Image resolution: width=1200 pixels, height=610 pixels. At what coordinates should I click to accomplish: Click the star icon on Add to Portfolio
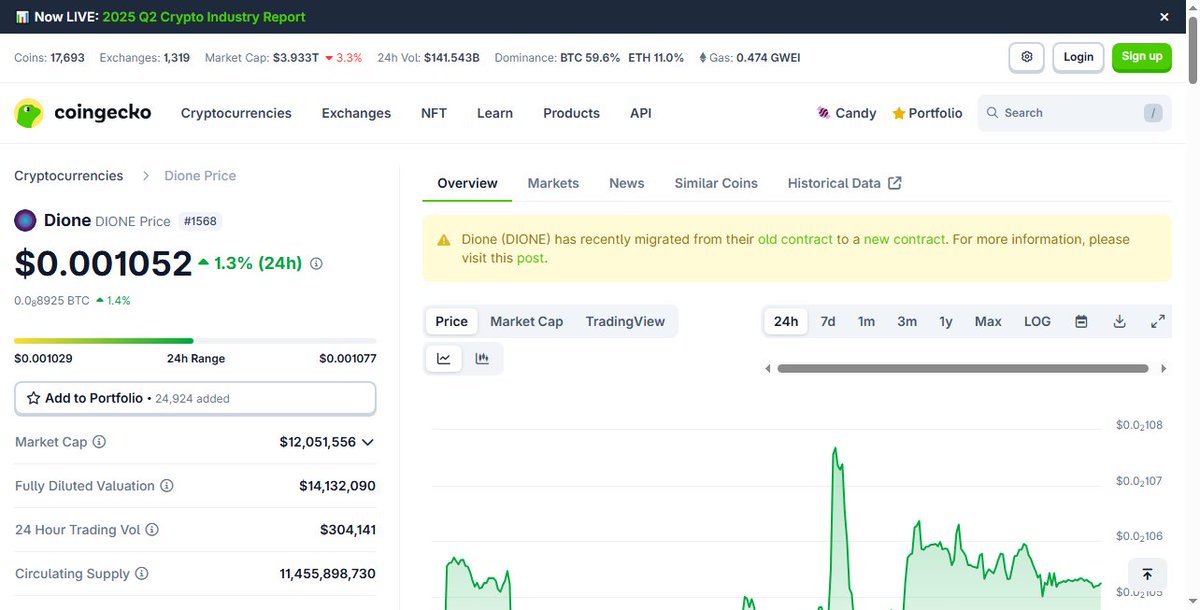coord(34,398)
